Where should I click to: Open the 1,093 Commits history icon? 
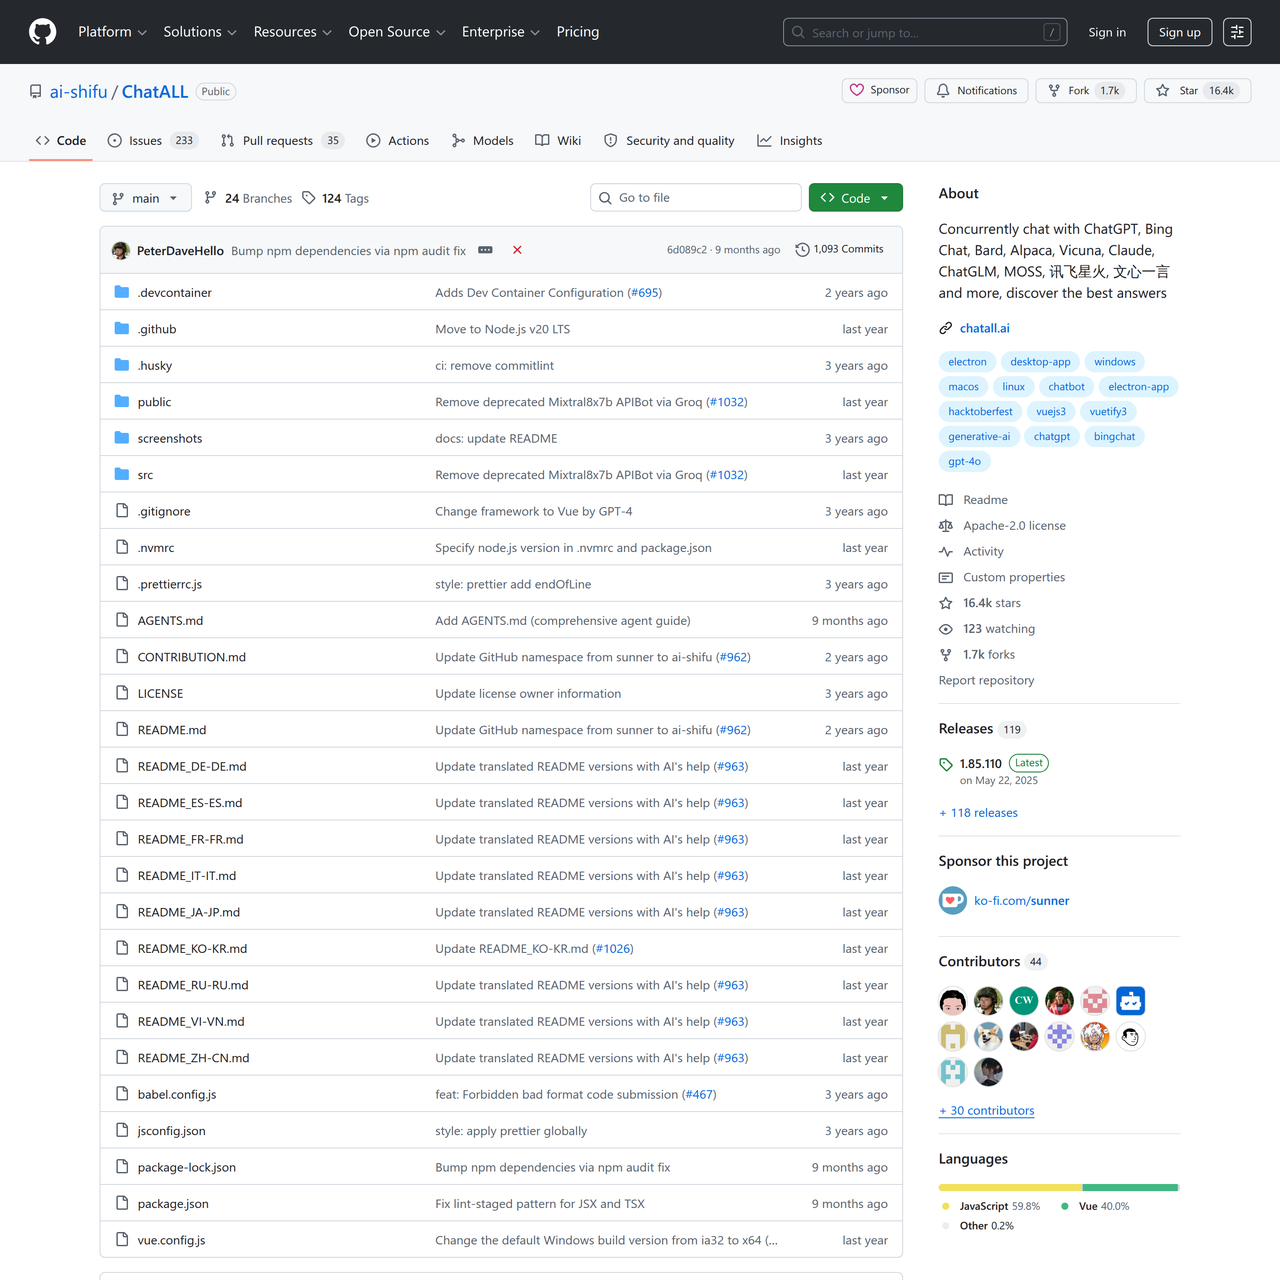802,250
